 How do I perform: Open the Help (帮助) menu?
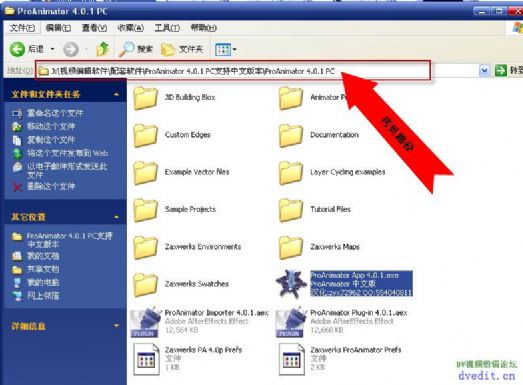203,28
